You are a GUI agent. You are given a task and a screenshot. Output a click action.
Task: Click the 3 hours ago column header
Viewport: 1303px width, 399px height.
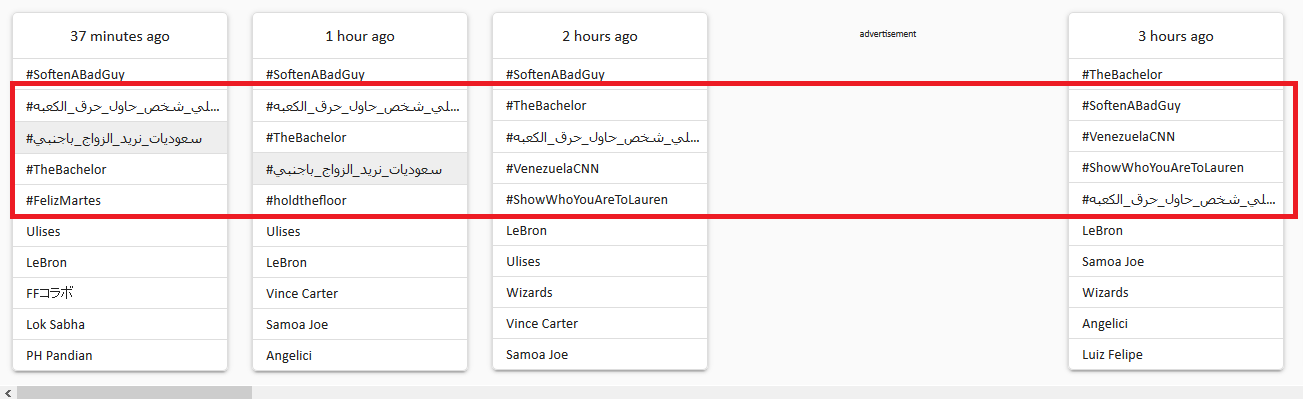pos(1176,36)
